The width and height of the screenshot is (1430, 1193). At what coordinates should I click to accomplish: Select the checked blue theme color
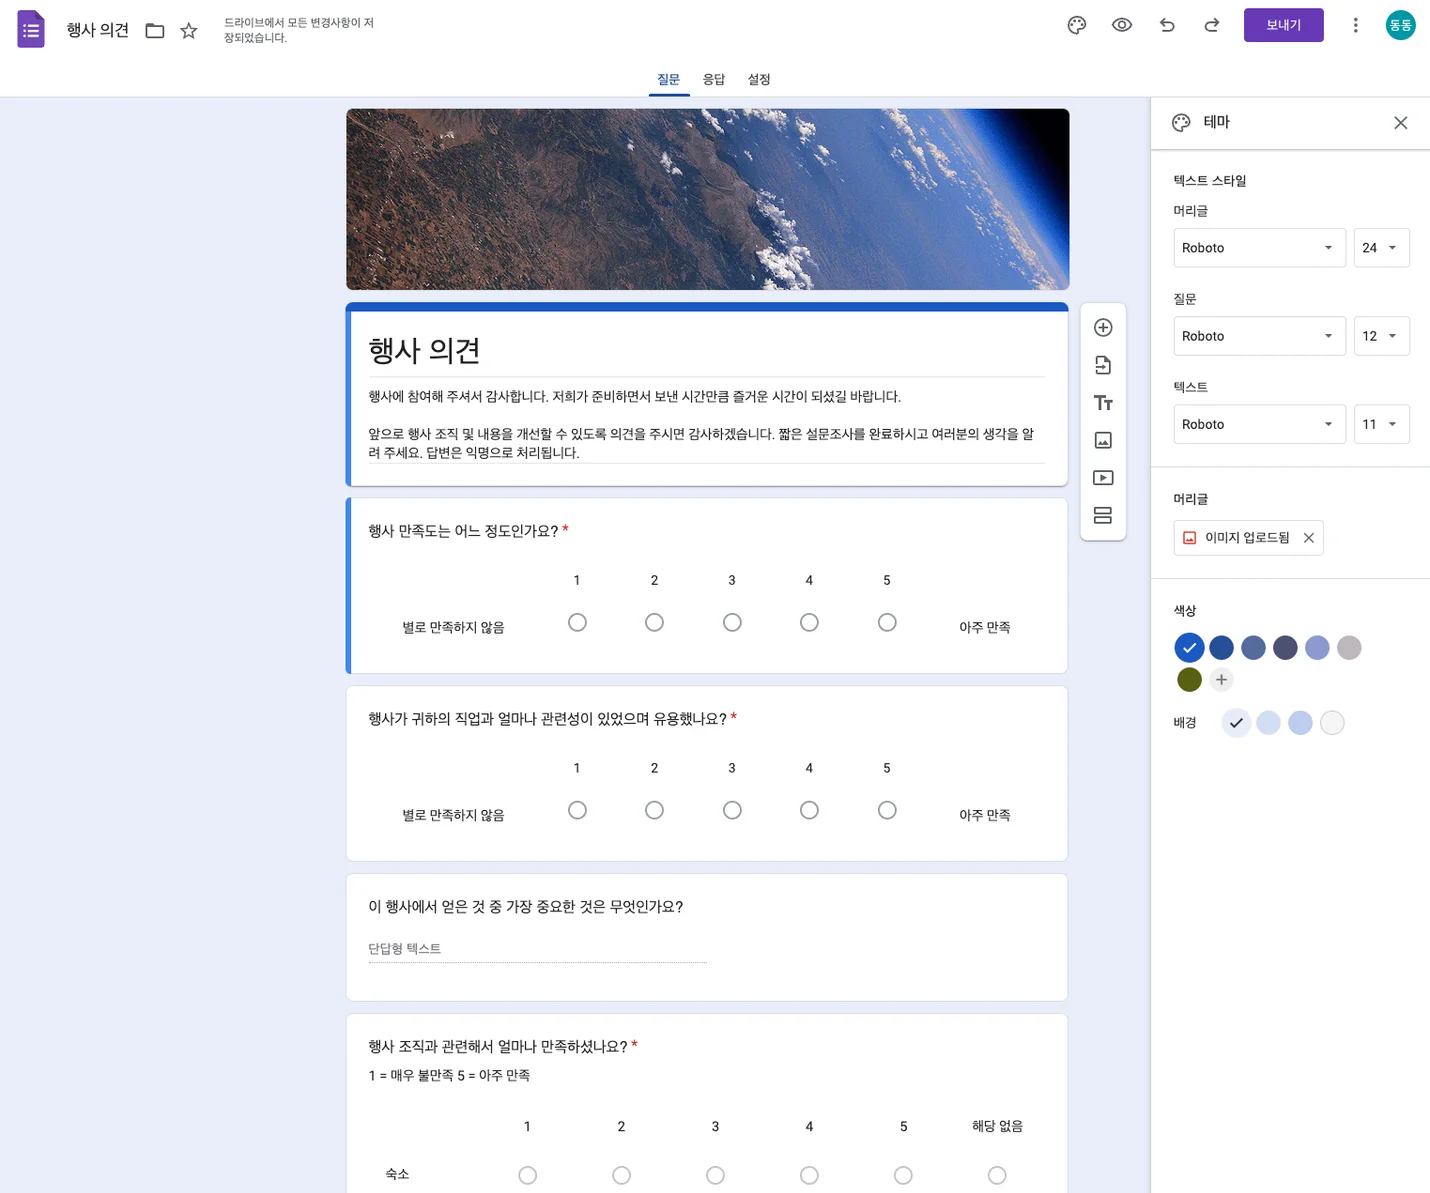[1189, 648]
